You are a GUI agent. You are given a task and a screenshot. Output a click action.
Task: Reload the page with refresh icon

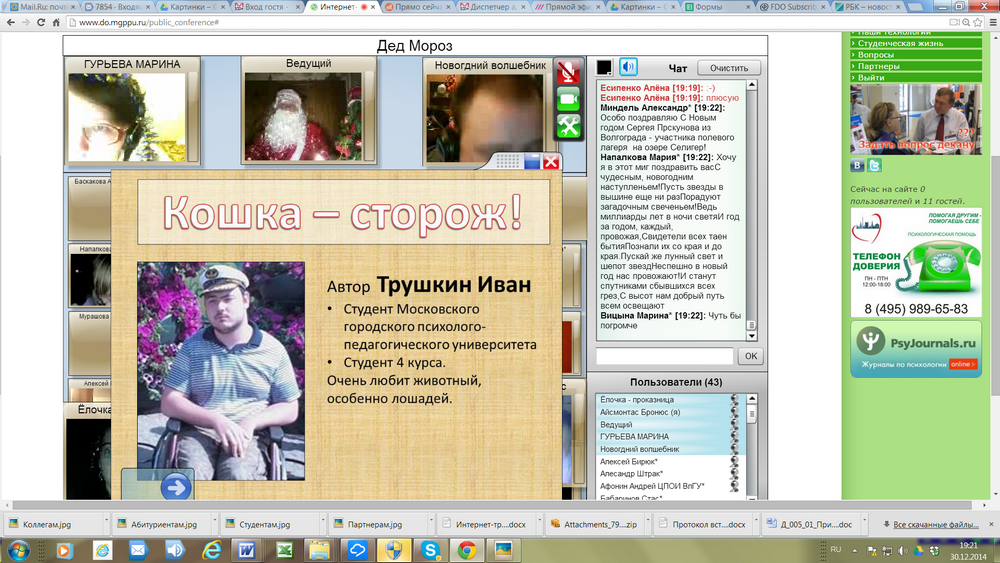[41, 22]
